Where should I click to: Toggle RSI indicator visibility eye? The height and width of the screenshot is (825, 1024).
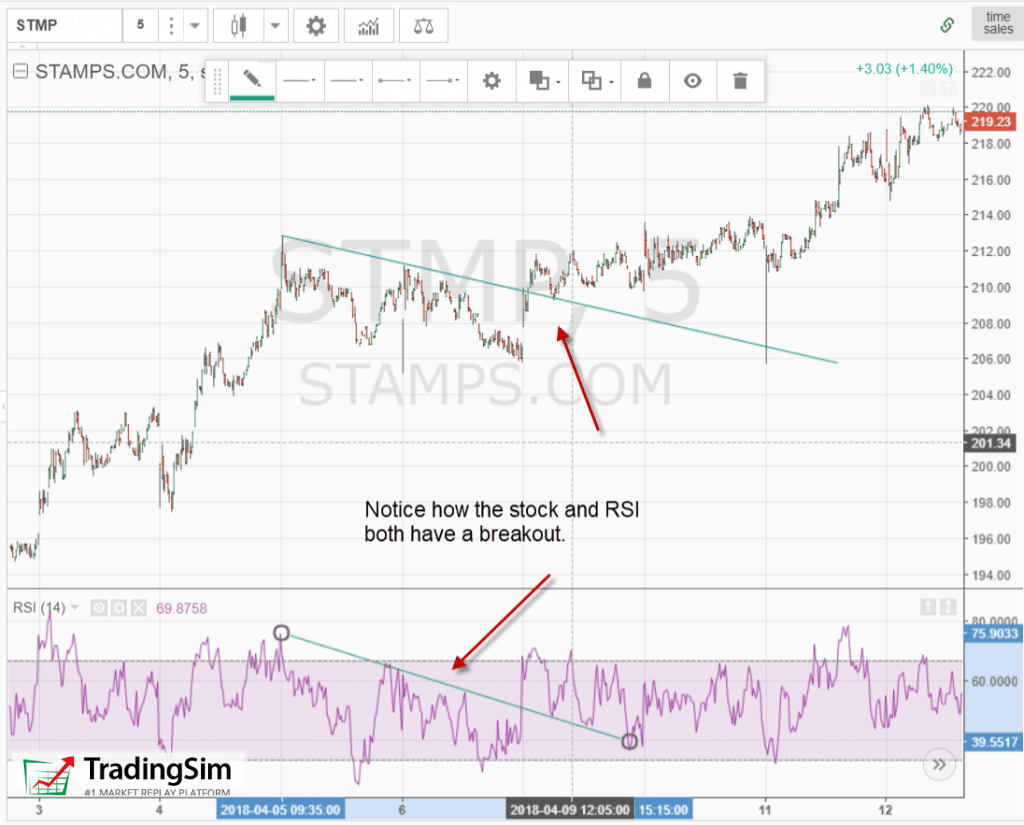click(99, 608)
